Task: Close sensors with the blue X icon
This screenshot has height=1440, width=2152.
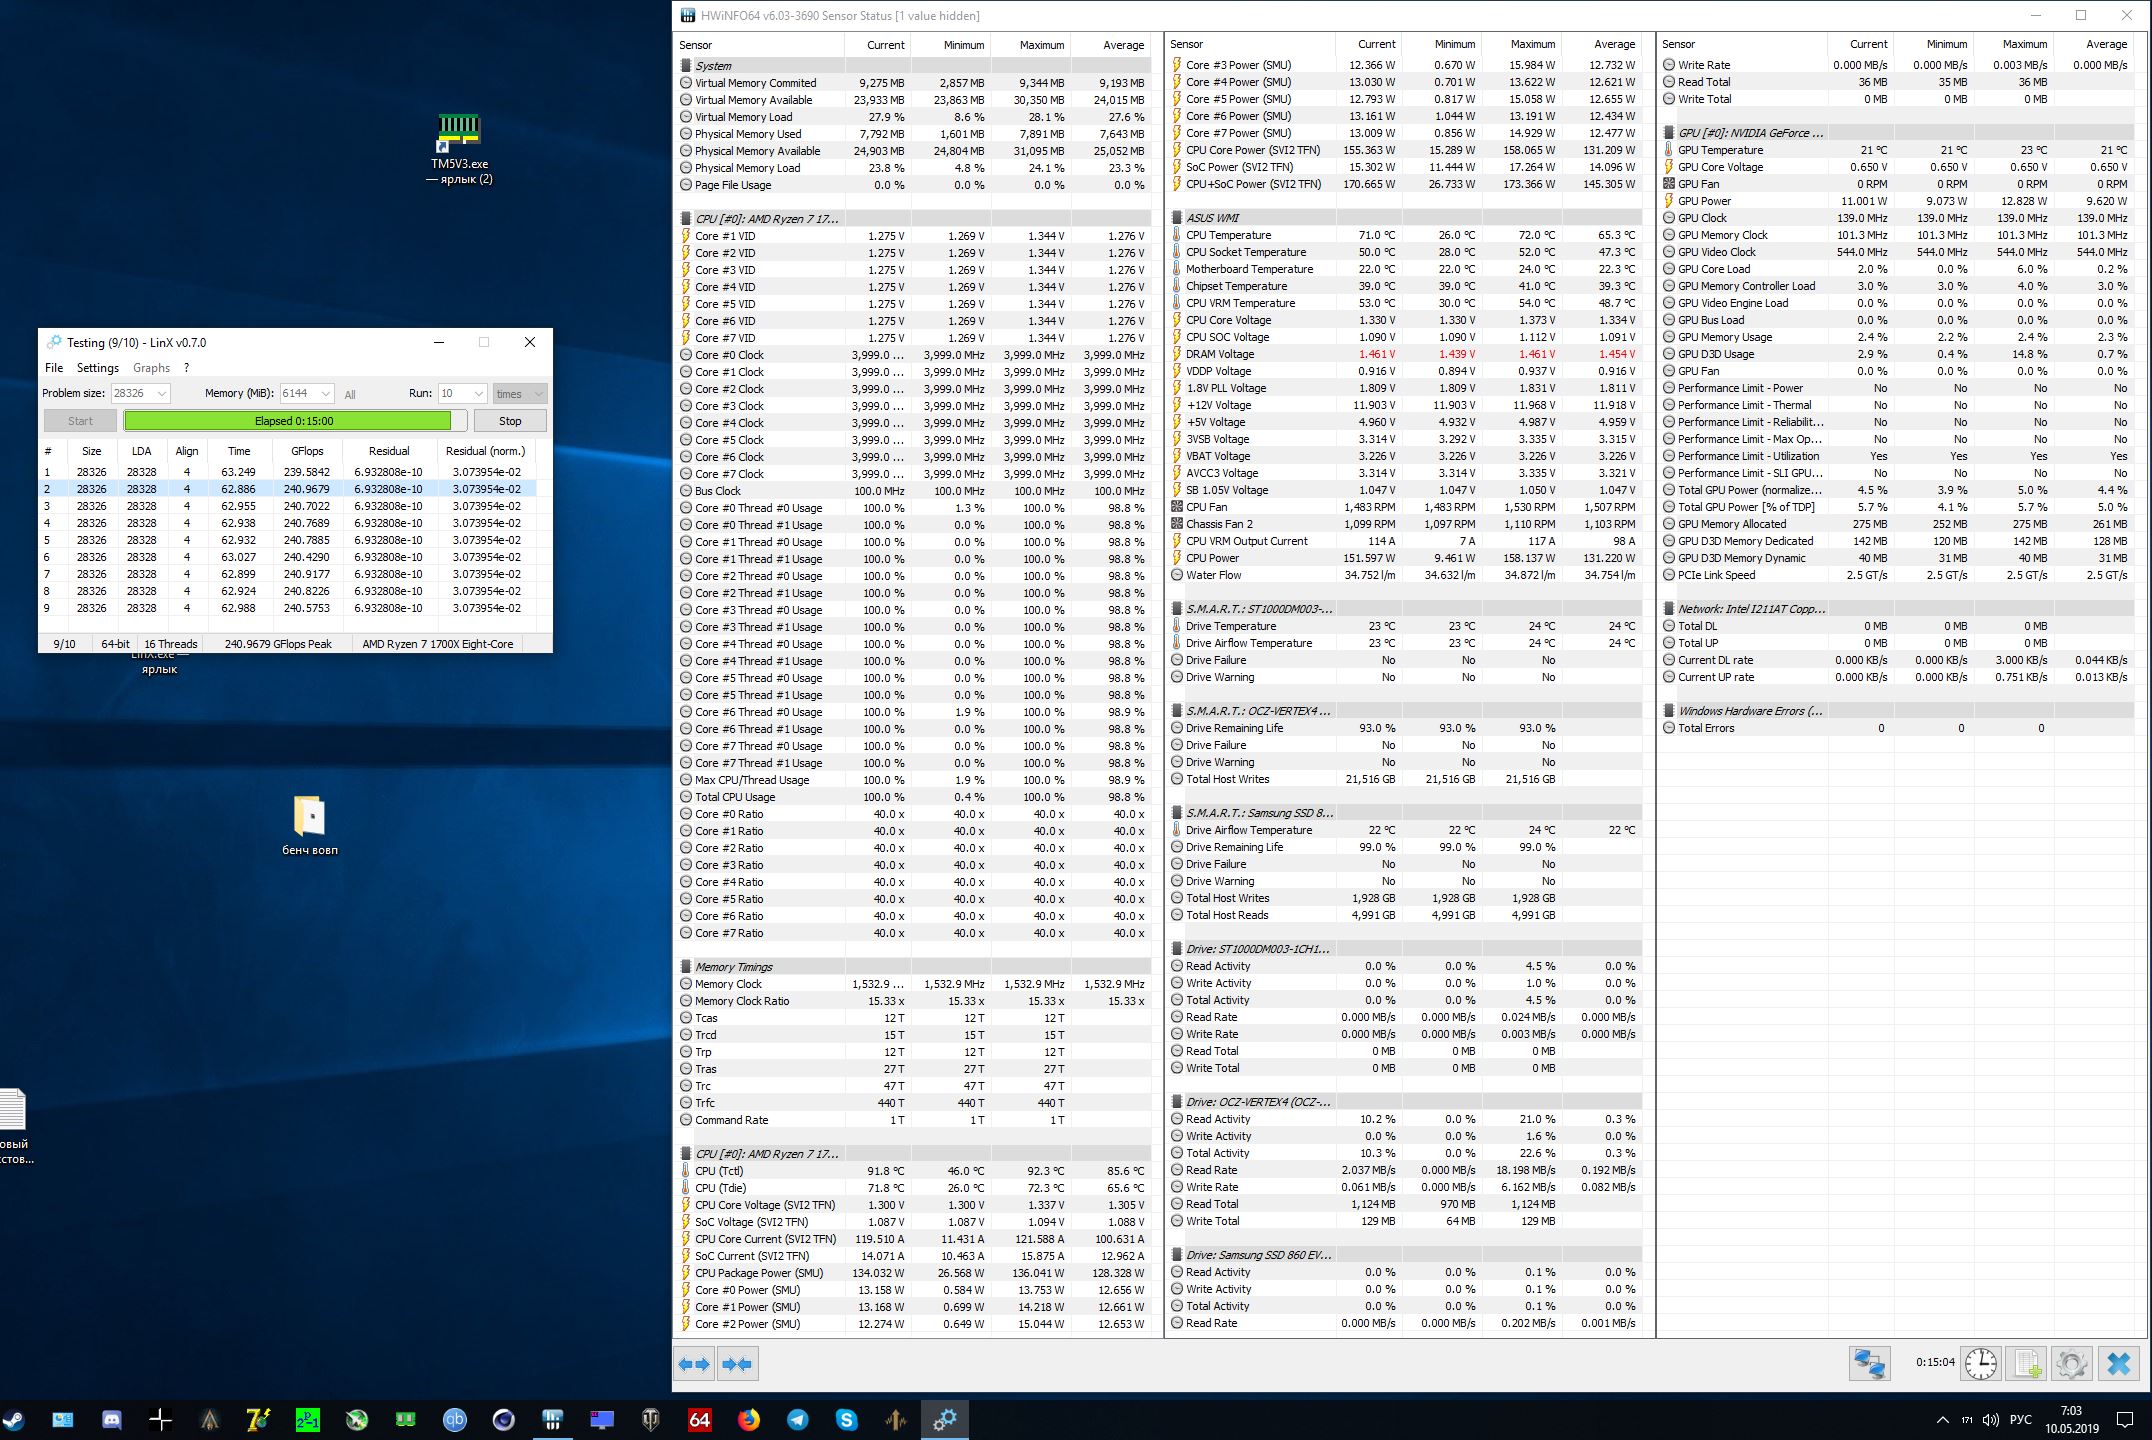Action: pyautogui.click(x=2118, y=1364)
